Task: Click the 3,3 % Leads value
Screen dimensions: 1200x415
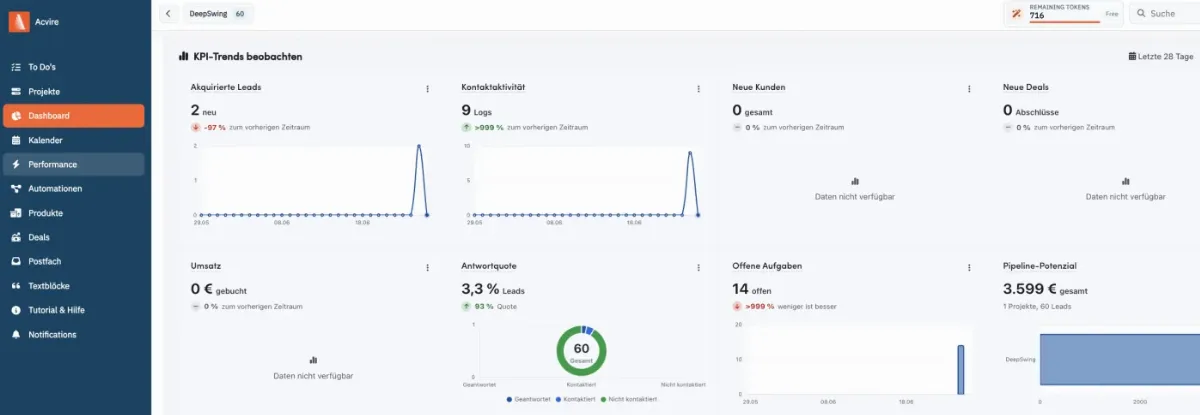Action: [x=492, y=290]
